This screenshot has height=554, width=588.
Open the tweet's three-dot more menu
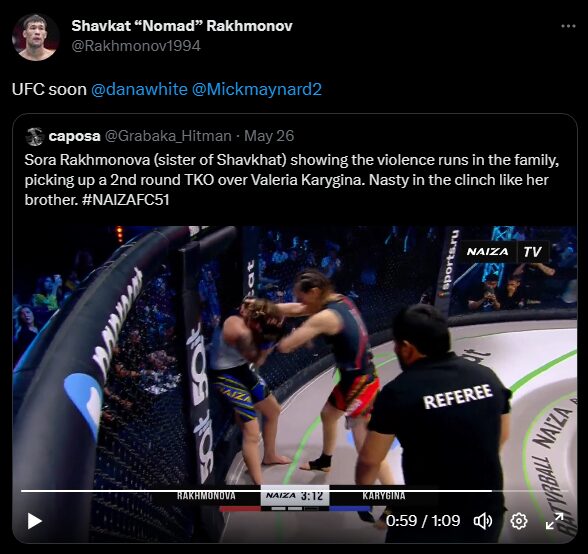point(568,26)
